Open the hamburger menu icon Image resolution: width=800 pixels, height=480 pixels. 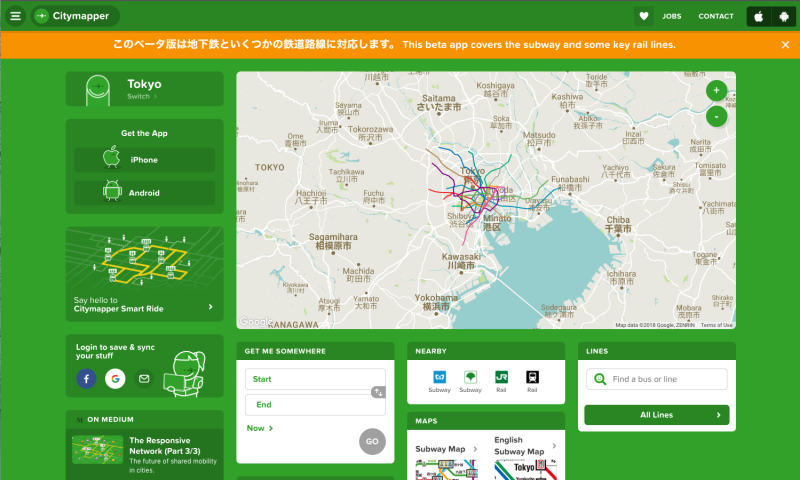(x=15, y=16)
